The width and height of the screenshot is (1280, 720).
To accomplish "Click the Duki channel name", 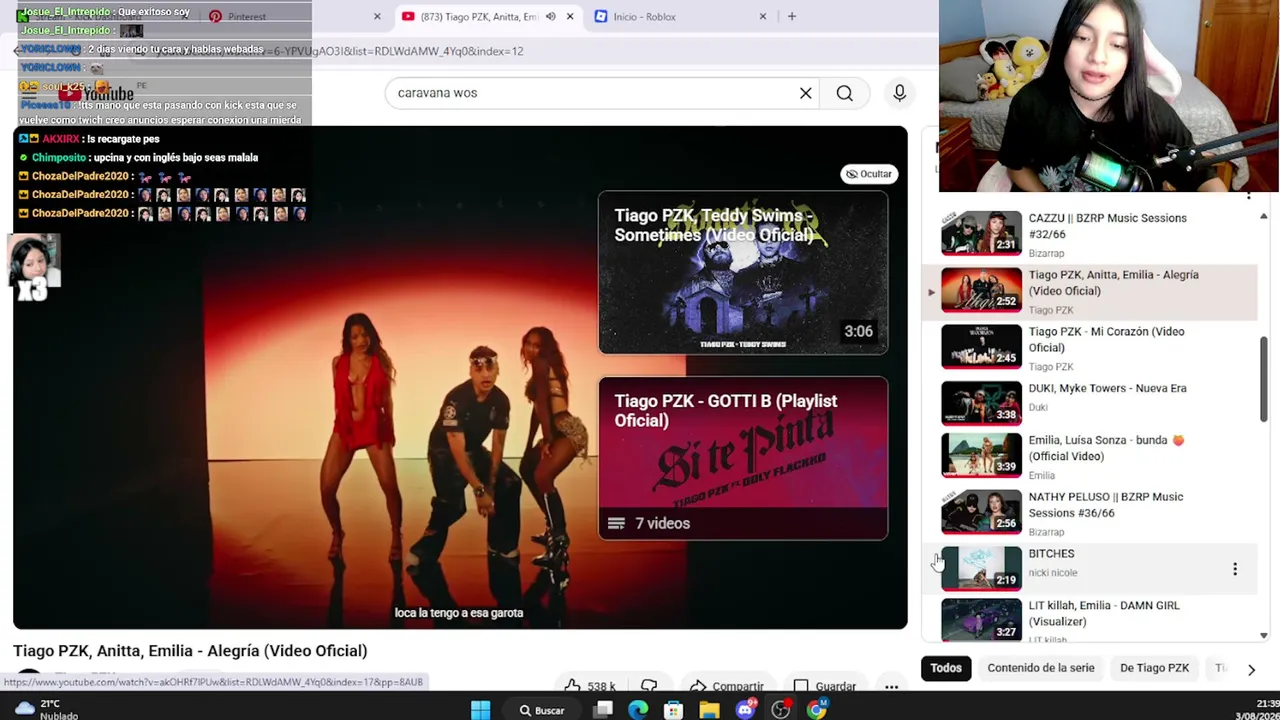I will point(1038,407).
